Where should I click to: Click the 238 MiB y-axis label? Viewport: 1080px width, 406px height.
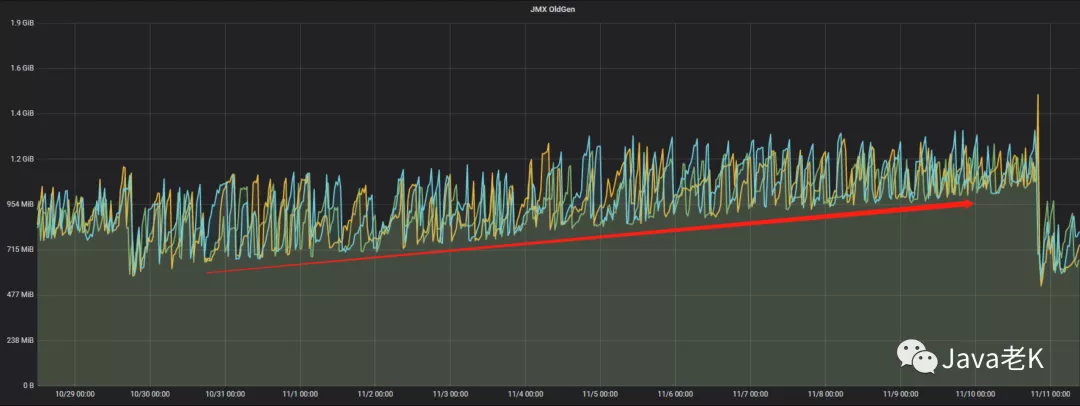19,340
